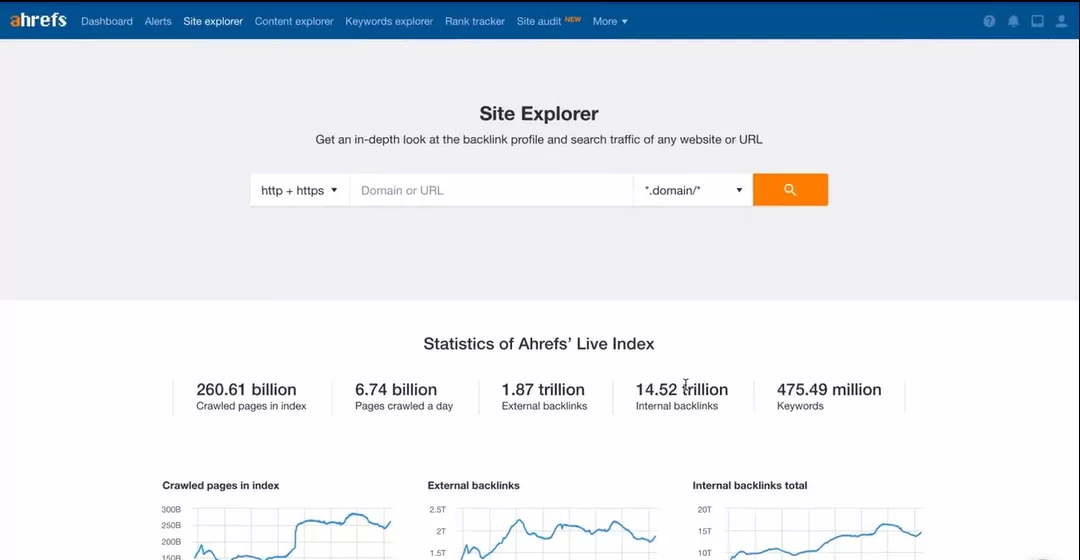
Task: Open Keywords explorer
Action: coord(389,21)
